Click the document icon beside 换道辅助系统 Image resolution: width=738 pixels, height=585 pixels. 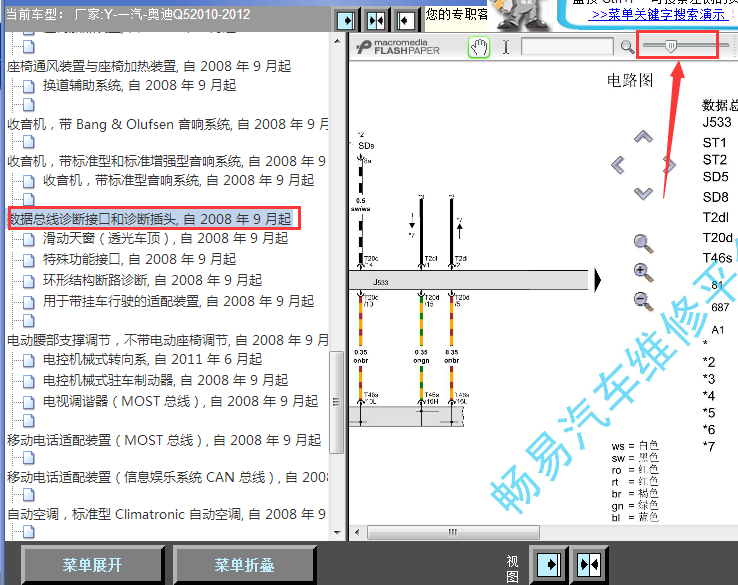point(29,86)
